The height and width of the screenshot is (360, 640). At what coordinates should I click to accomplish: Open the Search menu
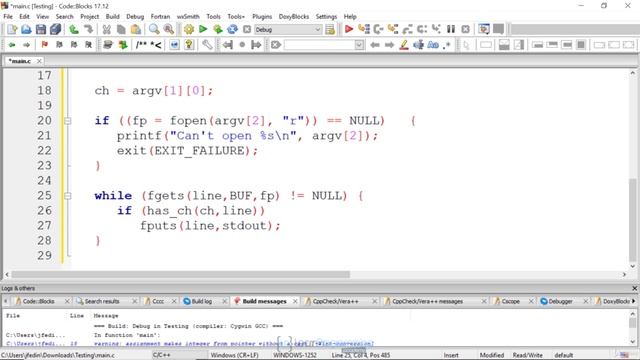coord(64,16)
